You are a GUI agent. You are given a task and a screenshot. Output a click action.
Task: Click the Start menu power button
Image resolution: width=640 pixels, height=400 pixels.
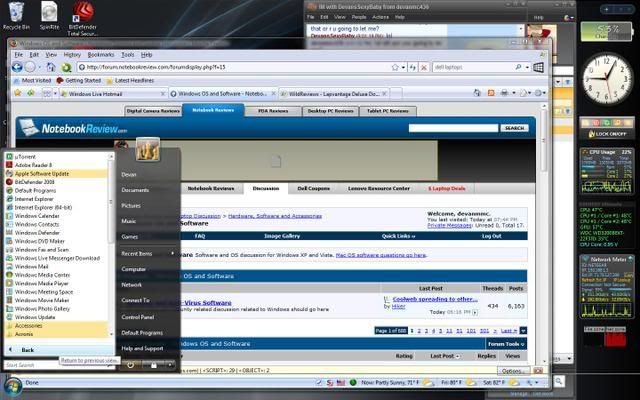tap(130, 365)
